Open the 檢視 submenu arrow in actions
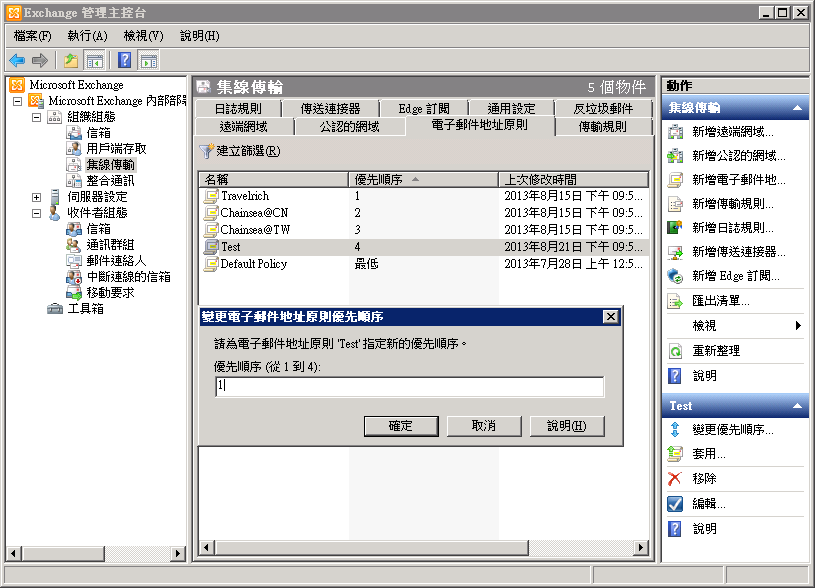This screenshot has height=588, width=815. (x=798, y=326)
